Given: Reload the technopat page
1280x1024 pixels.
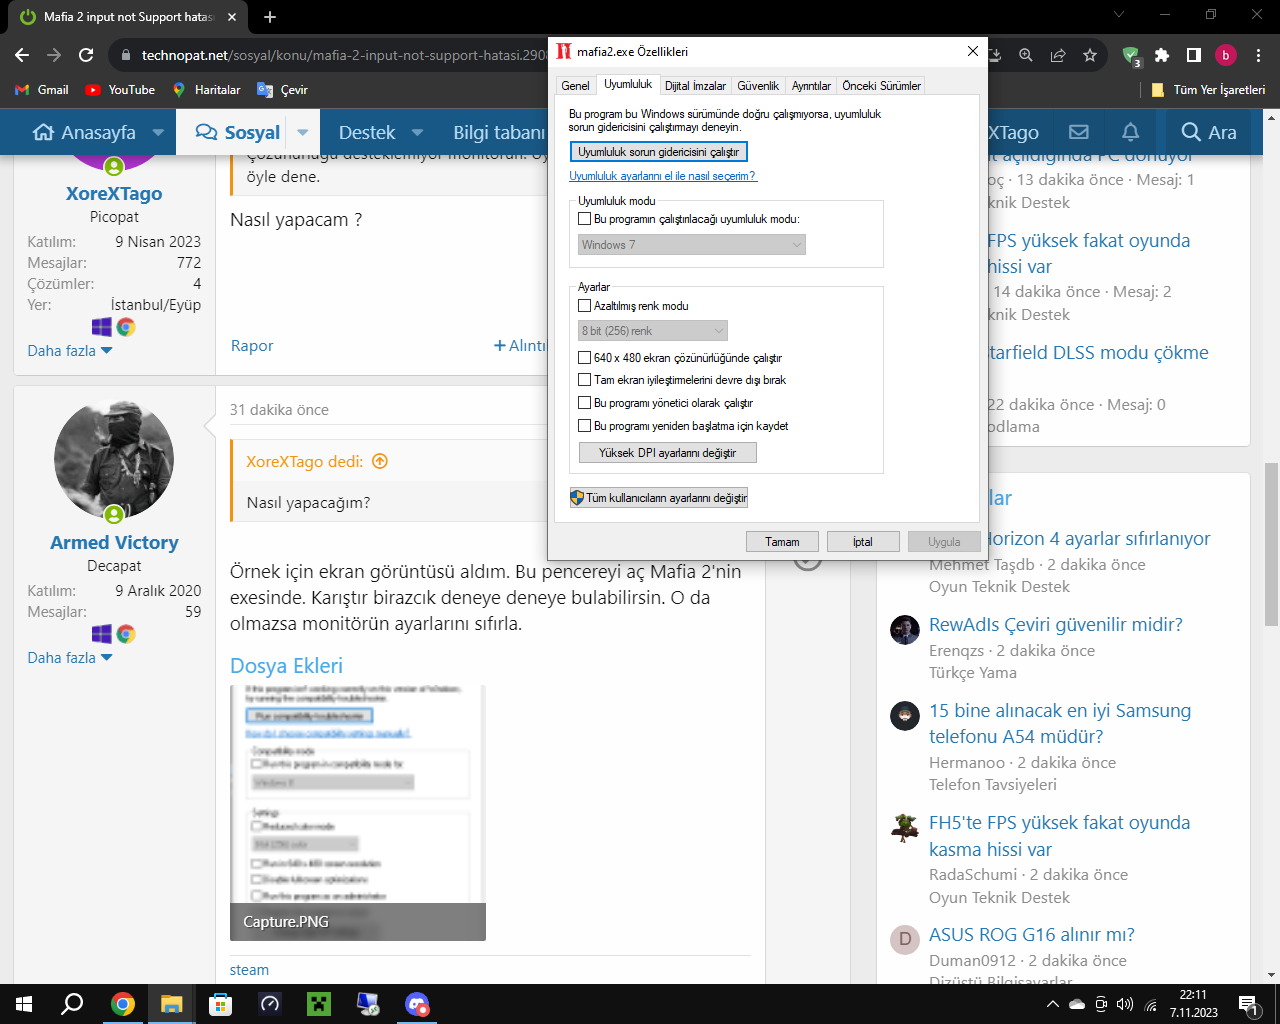Looking at the screenshot, I should pos(86,55).
